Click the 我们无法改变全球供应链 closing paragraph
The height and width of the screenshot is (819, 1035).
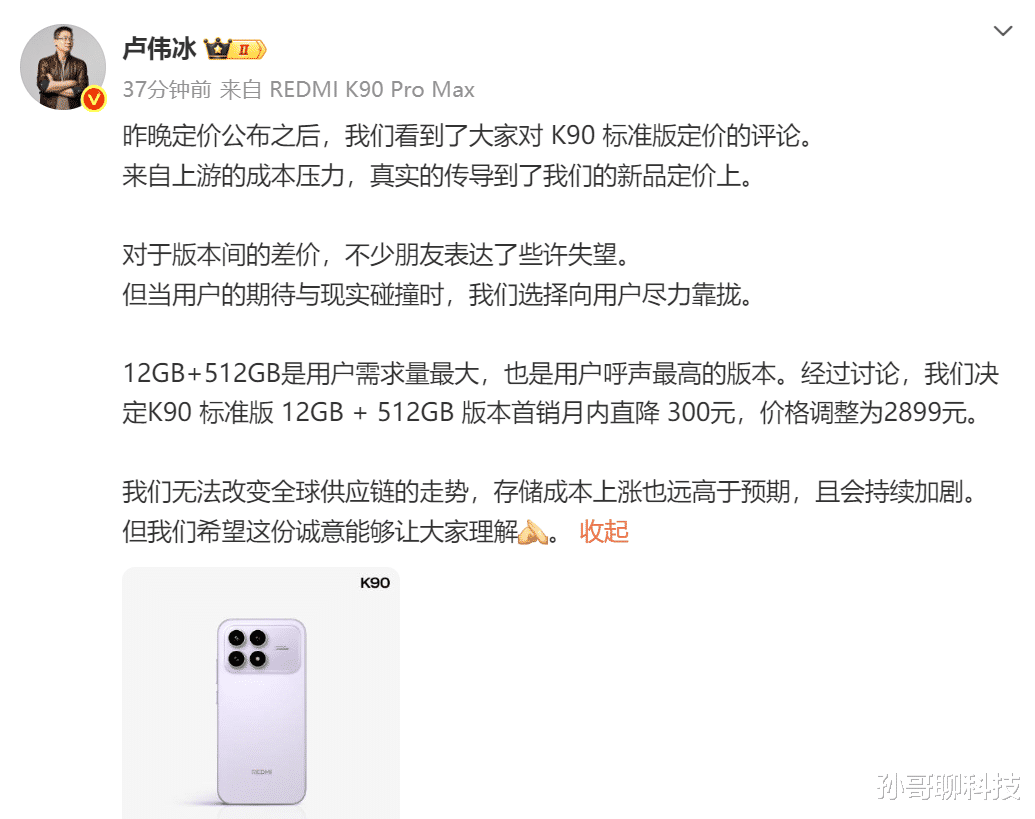pos(552,511)
